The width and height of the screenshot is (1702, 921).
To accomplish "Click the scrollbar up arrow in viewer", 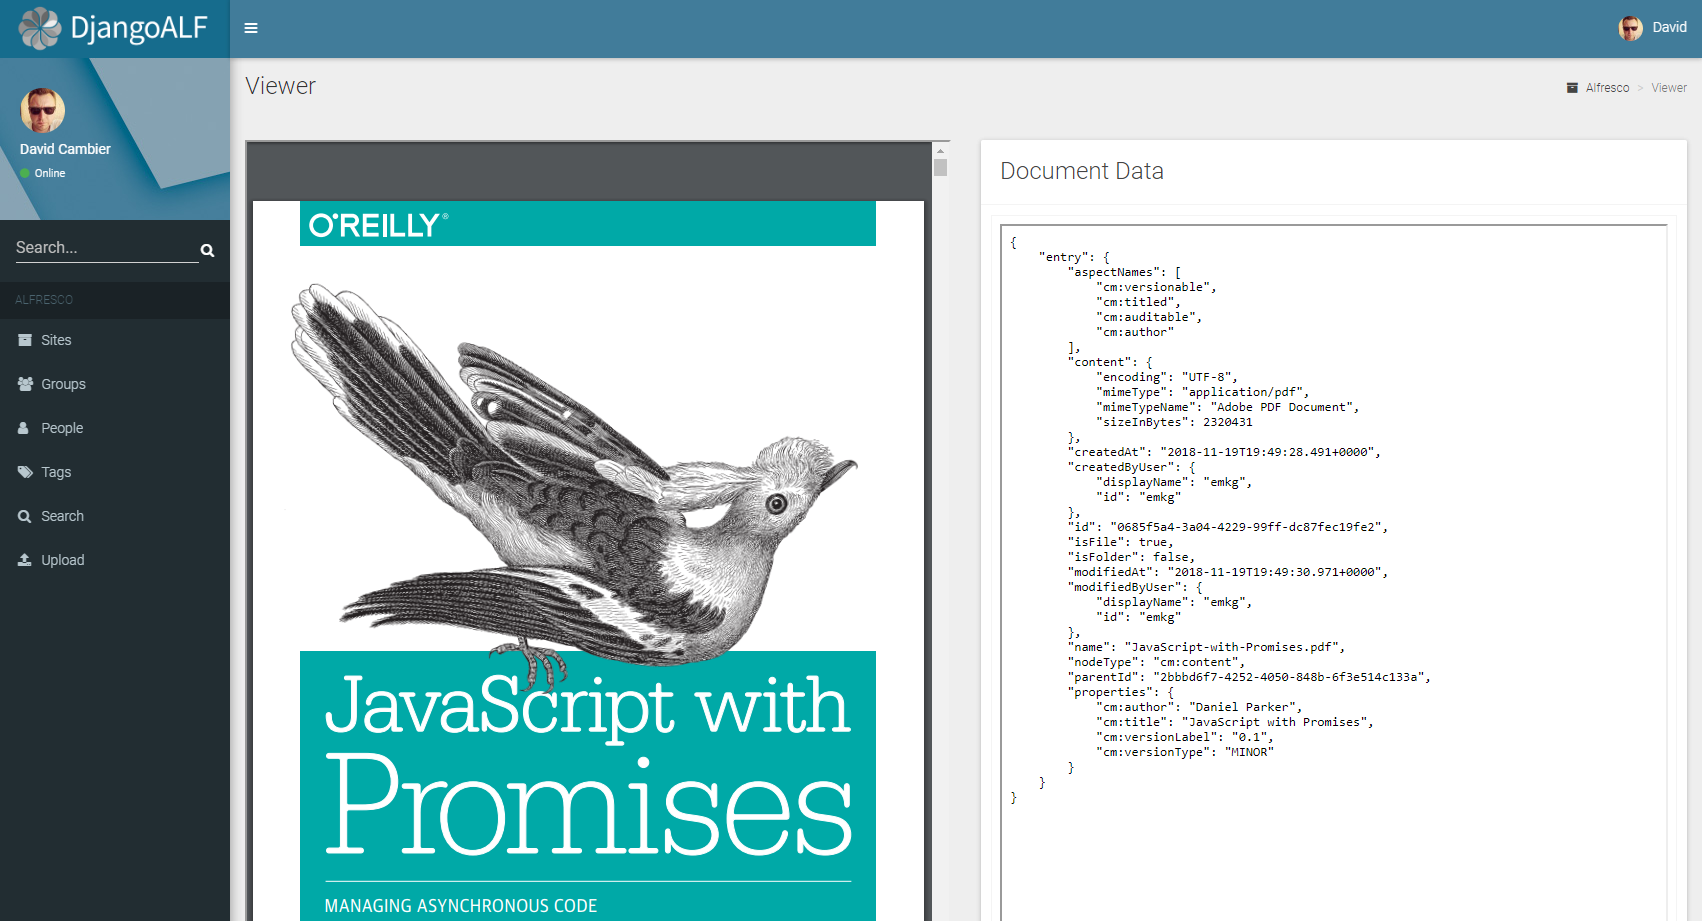I will pos(940,150).
